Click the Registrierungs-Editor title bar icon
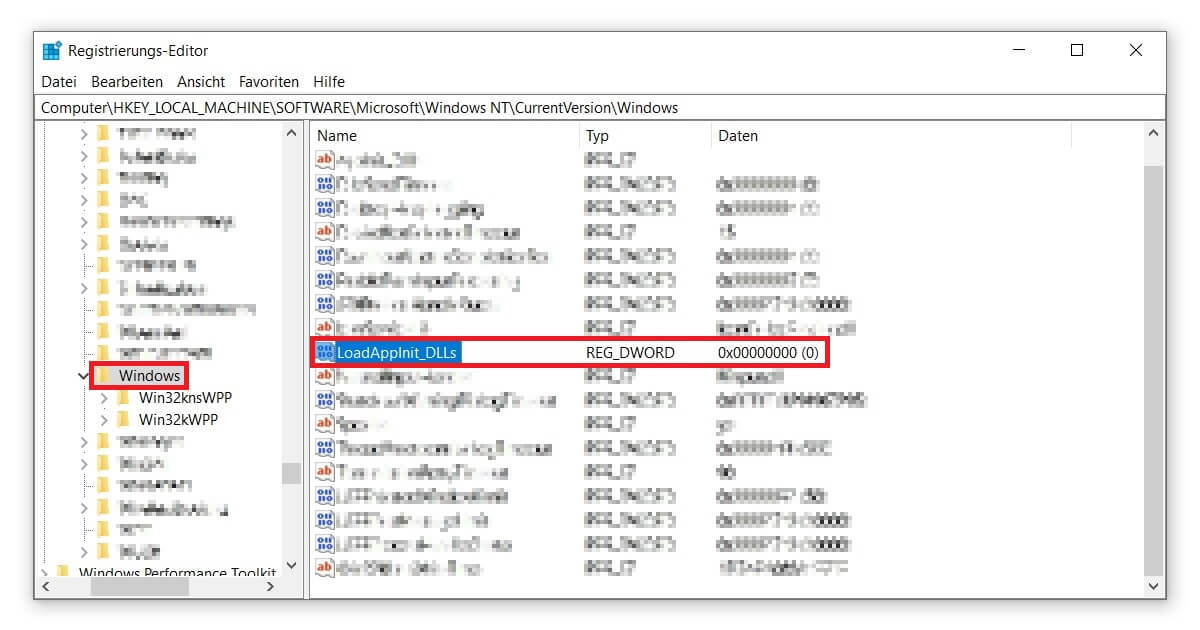Screen dimensions: 1200x630 click(x=52, y=51)
